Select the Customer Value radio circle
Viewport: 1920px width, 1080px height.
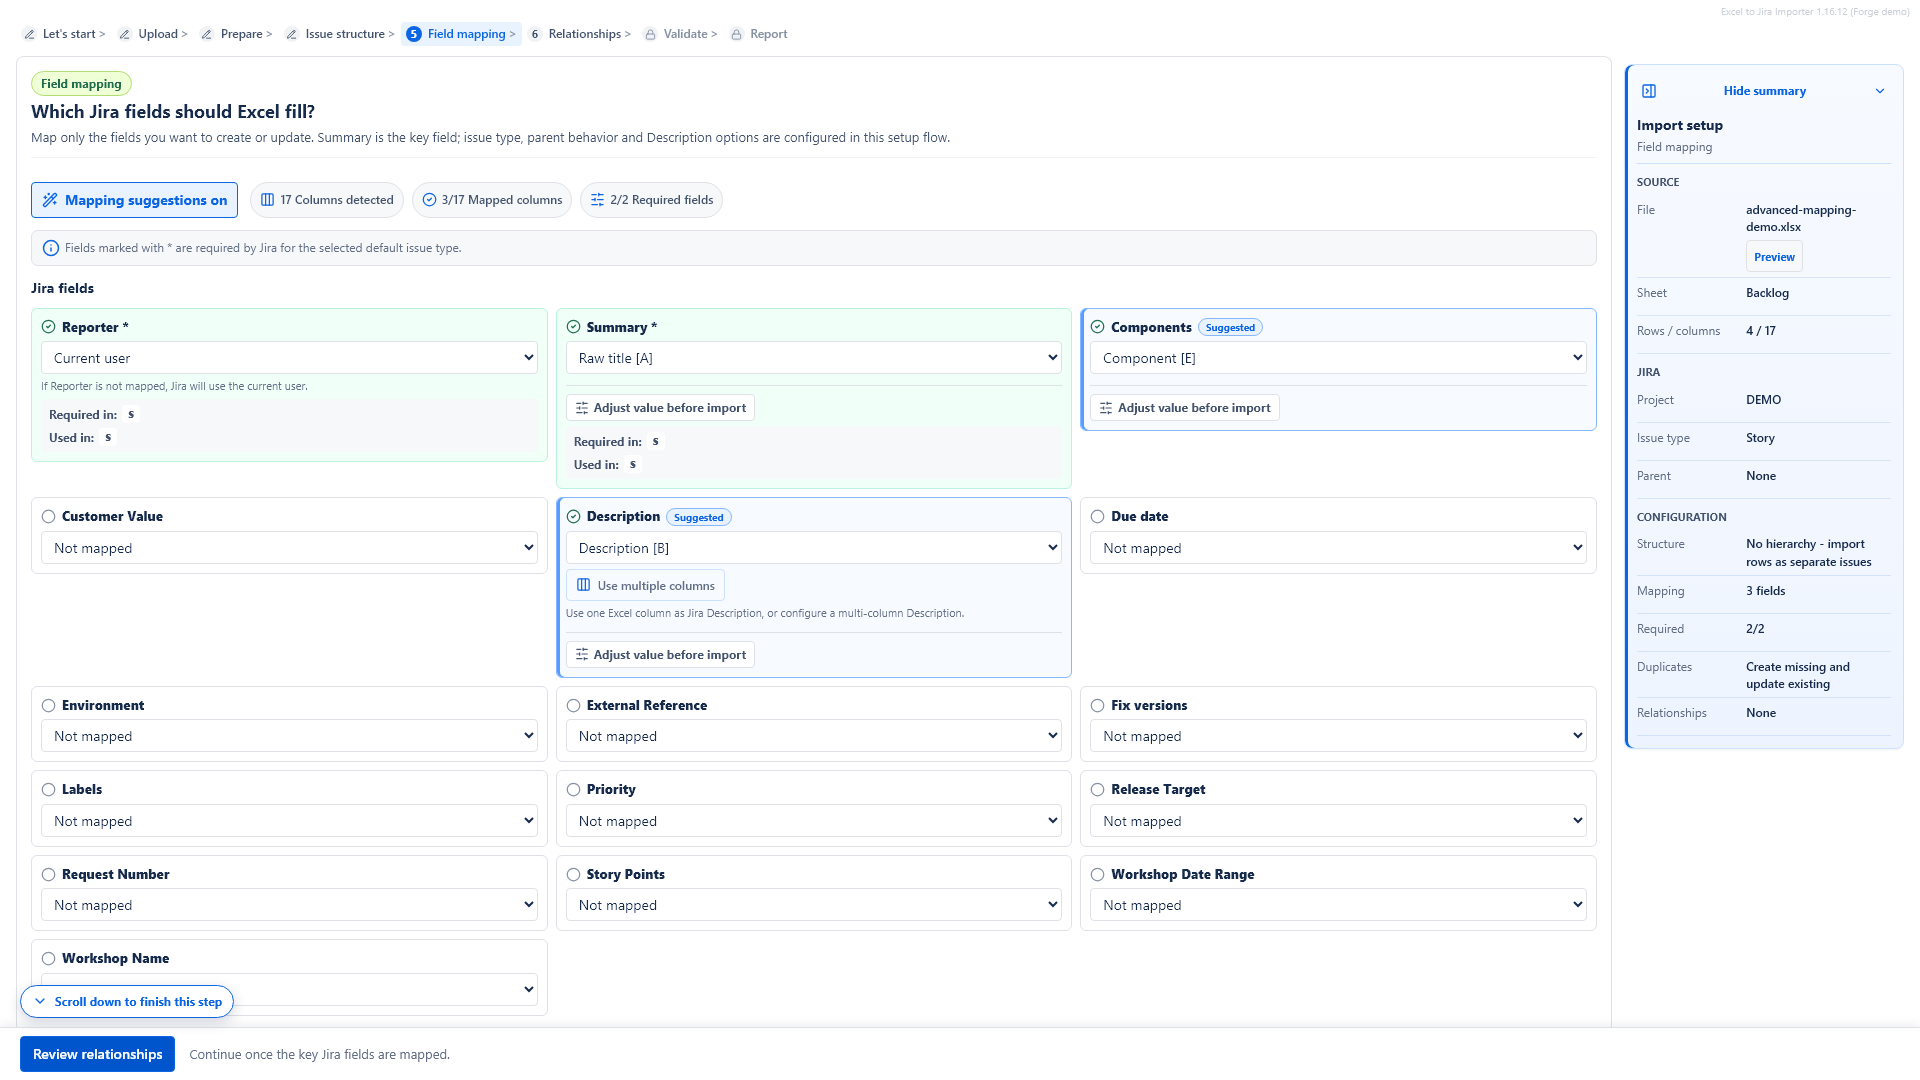point(48,517)
